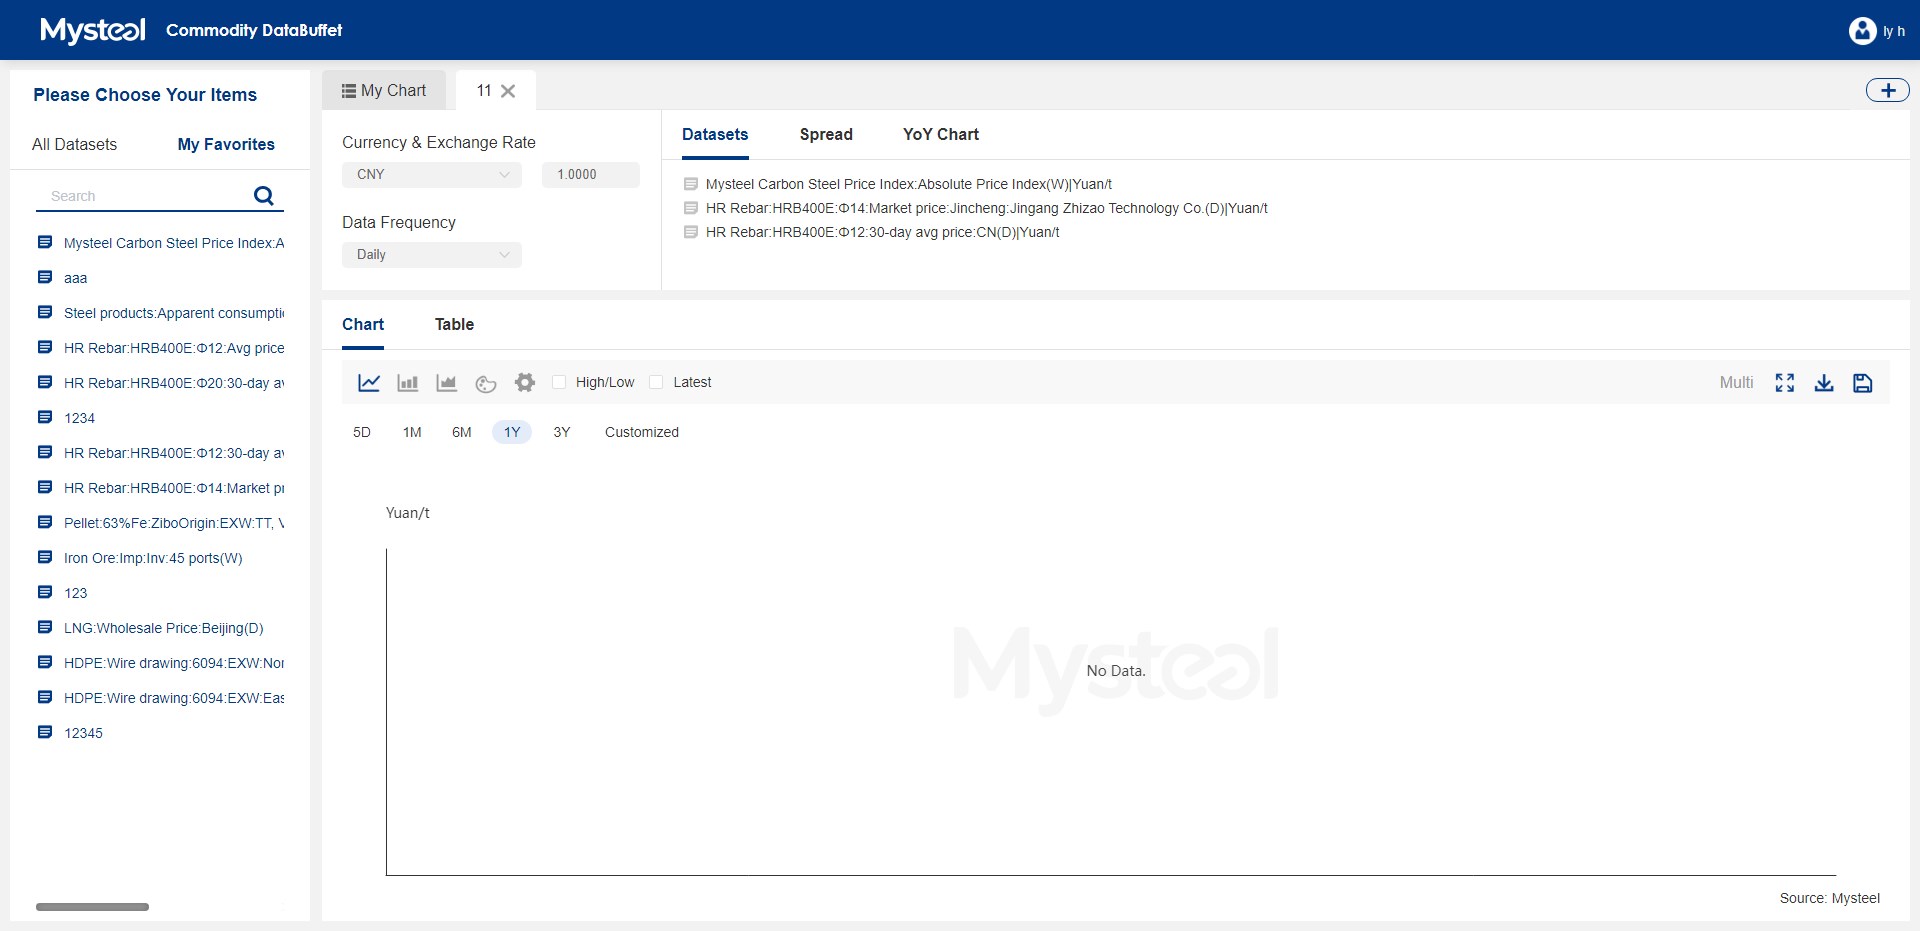Open the color palette icon

[x=486, y=384]
